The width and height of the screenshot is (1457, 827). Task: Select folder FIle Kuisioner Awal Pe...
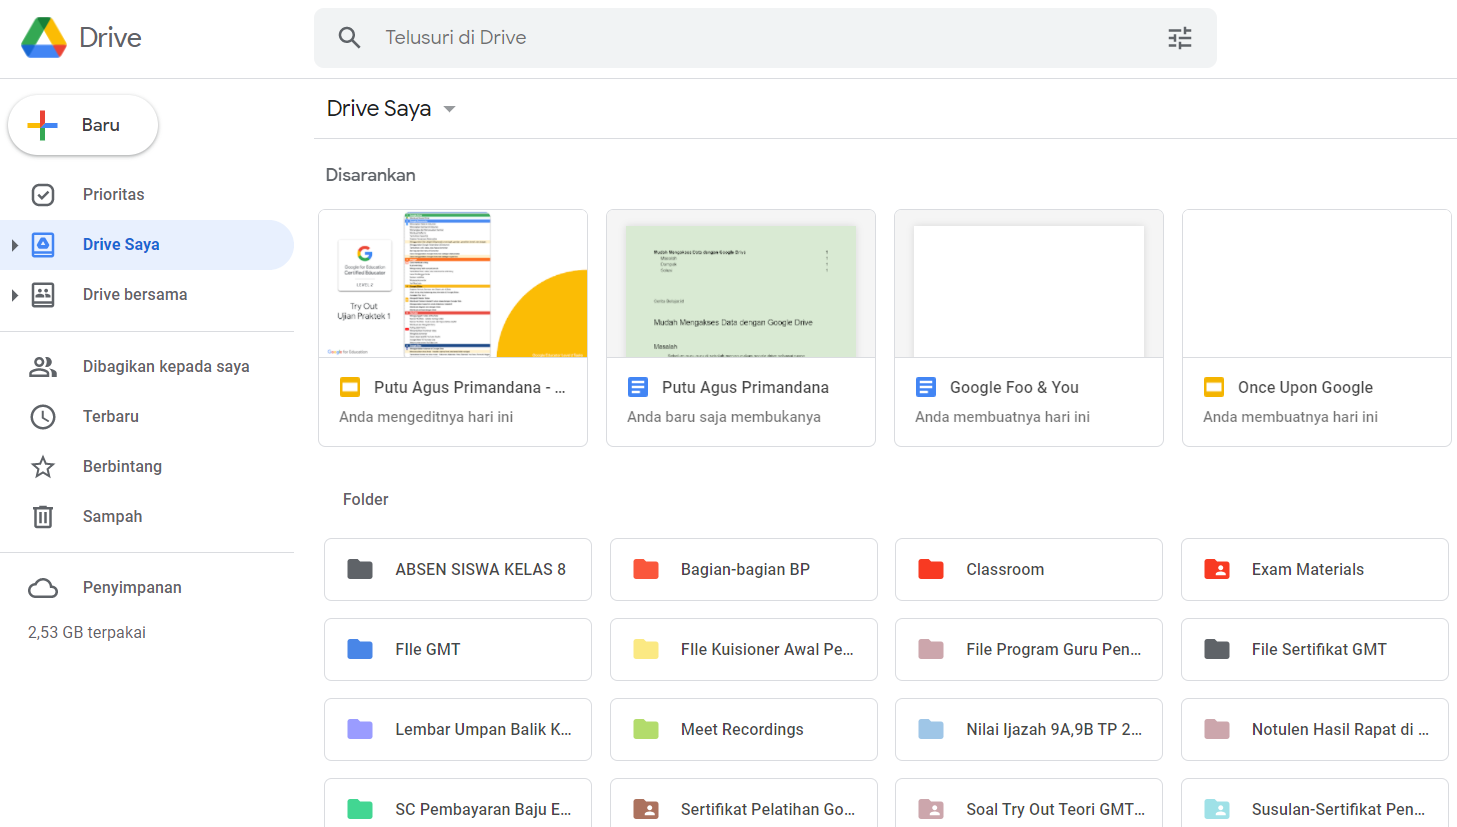point(744,649)
